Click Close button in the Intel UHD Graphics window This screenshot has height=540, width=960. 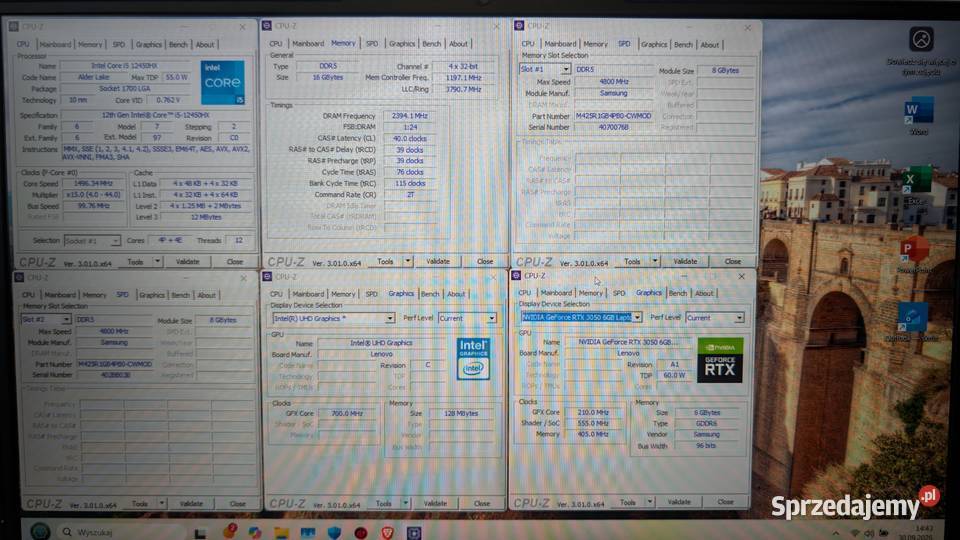(482, 503)
